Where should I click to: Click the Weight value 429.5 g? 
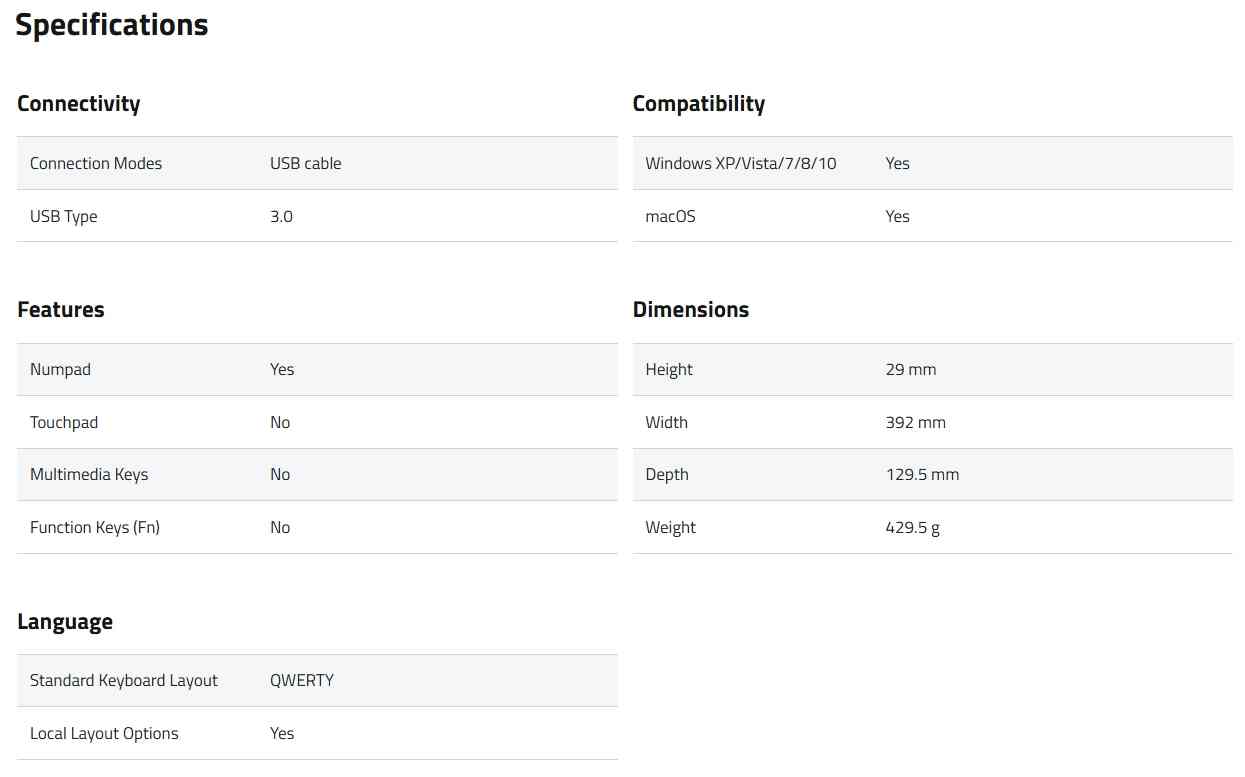click(x=912, y=527)
